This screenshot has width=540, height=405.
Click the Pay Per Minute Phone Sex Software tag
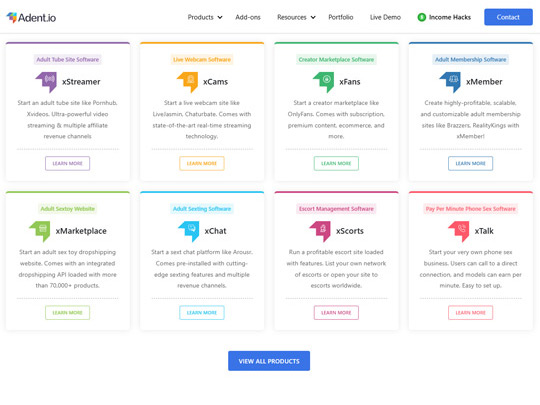tap(470, 209)
